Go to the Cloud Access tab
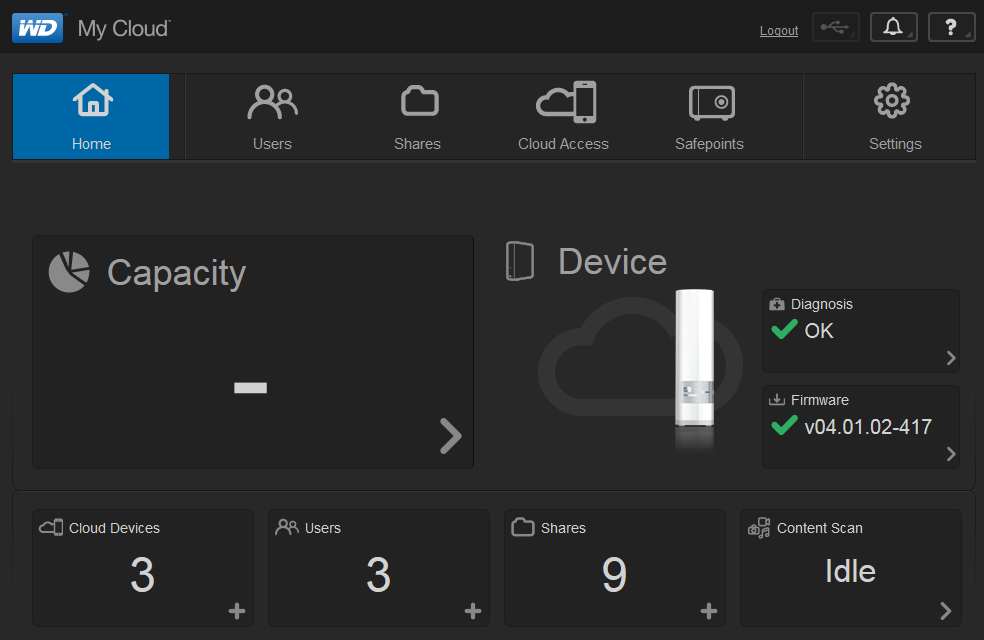This screenshot has height=640, width=984. [564, 117]
